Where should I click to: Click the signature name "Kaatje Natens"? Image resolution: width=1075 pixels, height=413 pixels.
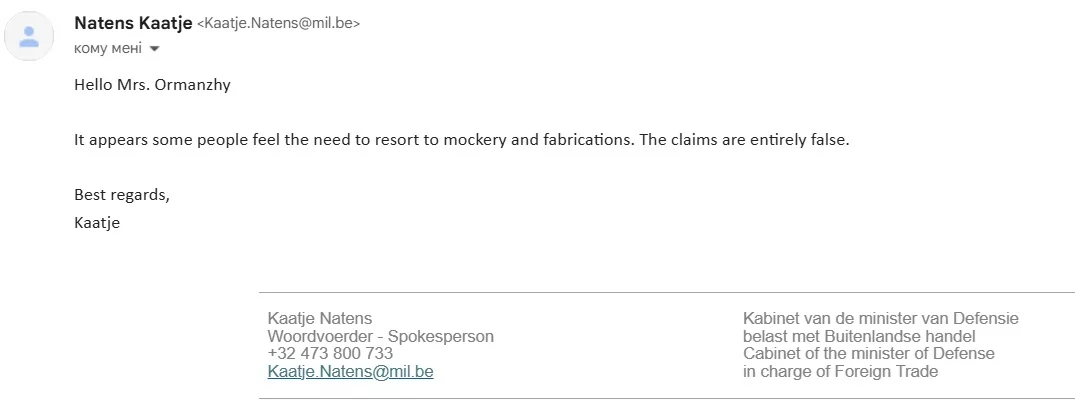(320, 319)
